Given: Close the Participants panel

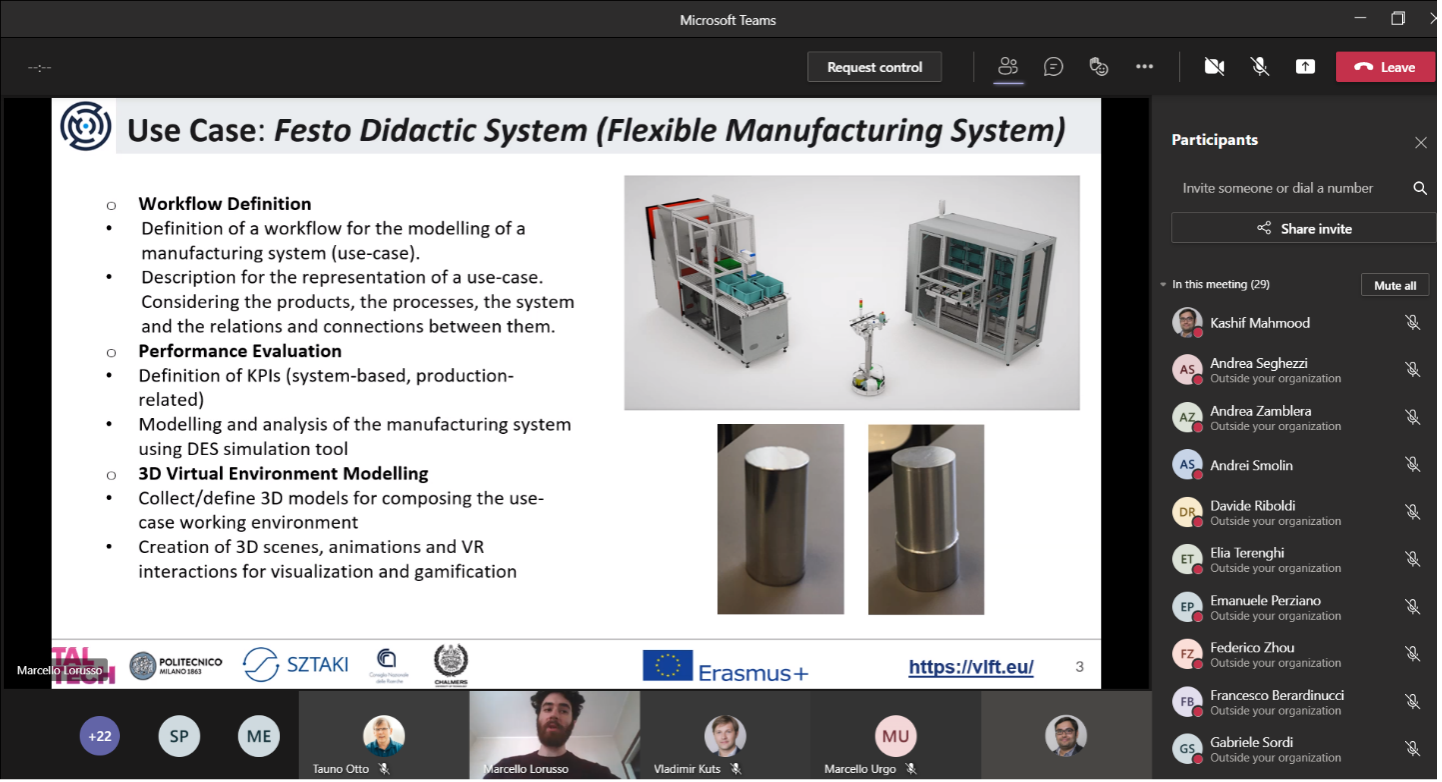Looking at the screenshot, I should (x=1420, y=143).
